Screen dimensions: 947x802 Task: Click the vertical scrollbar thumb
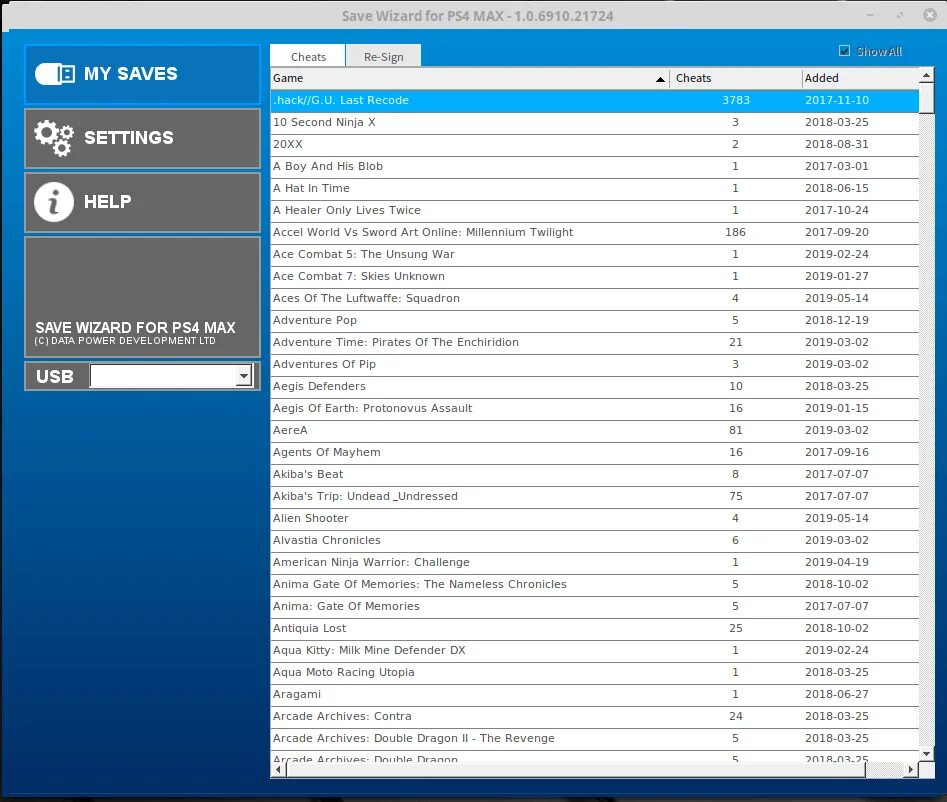(x=926, y=98)
